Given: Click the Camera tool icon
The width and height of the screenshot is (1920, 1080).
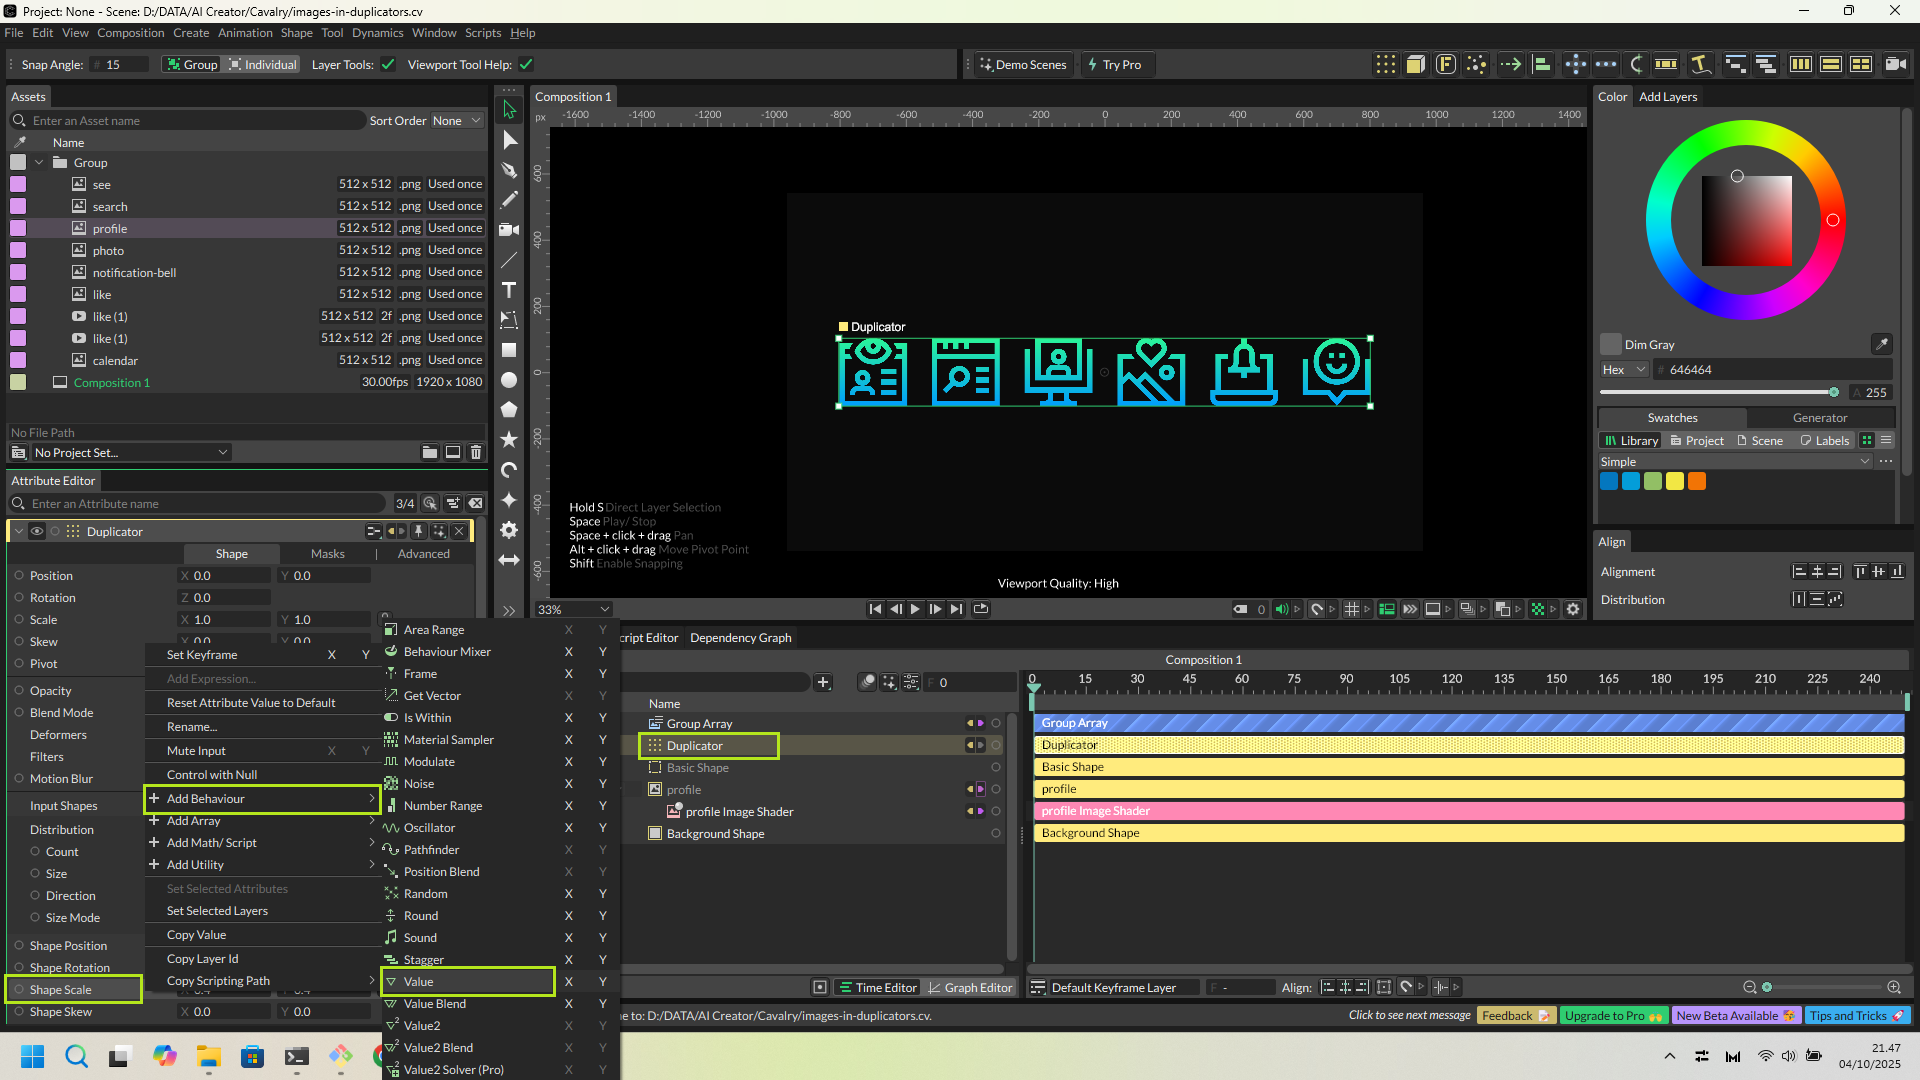Looking at the screenshot, I should coord(509,230).
